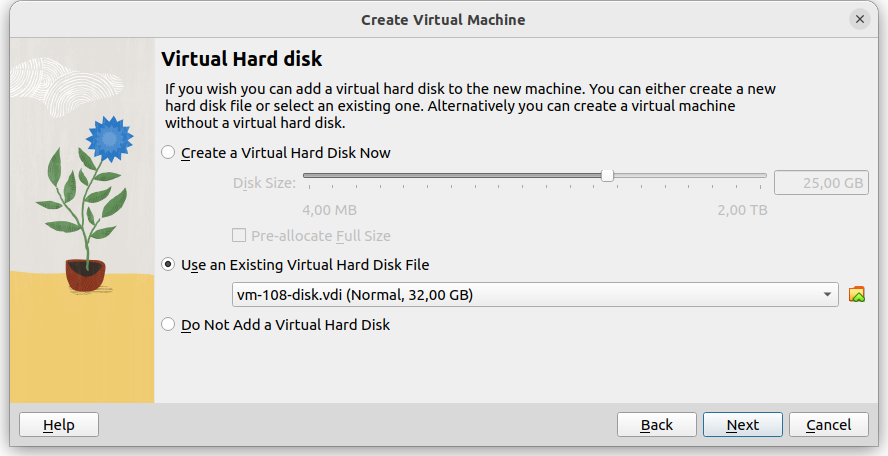Proceed with the Next button

[742, 425]
